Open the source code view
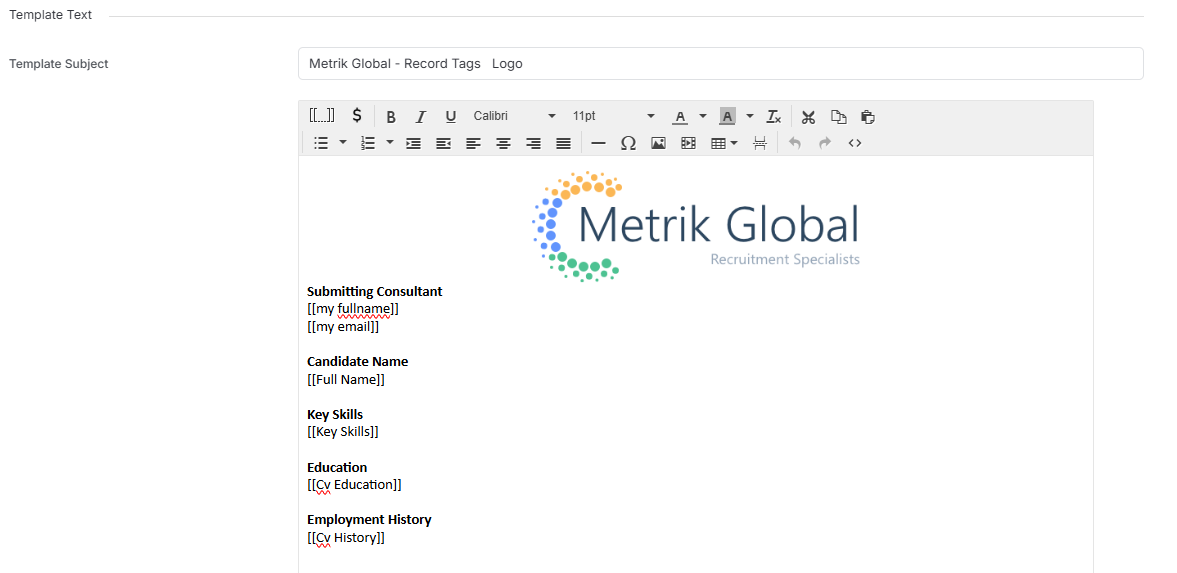Image resolution: width=1177 pixels, height=573 pixels. [x=854, y=143]
